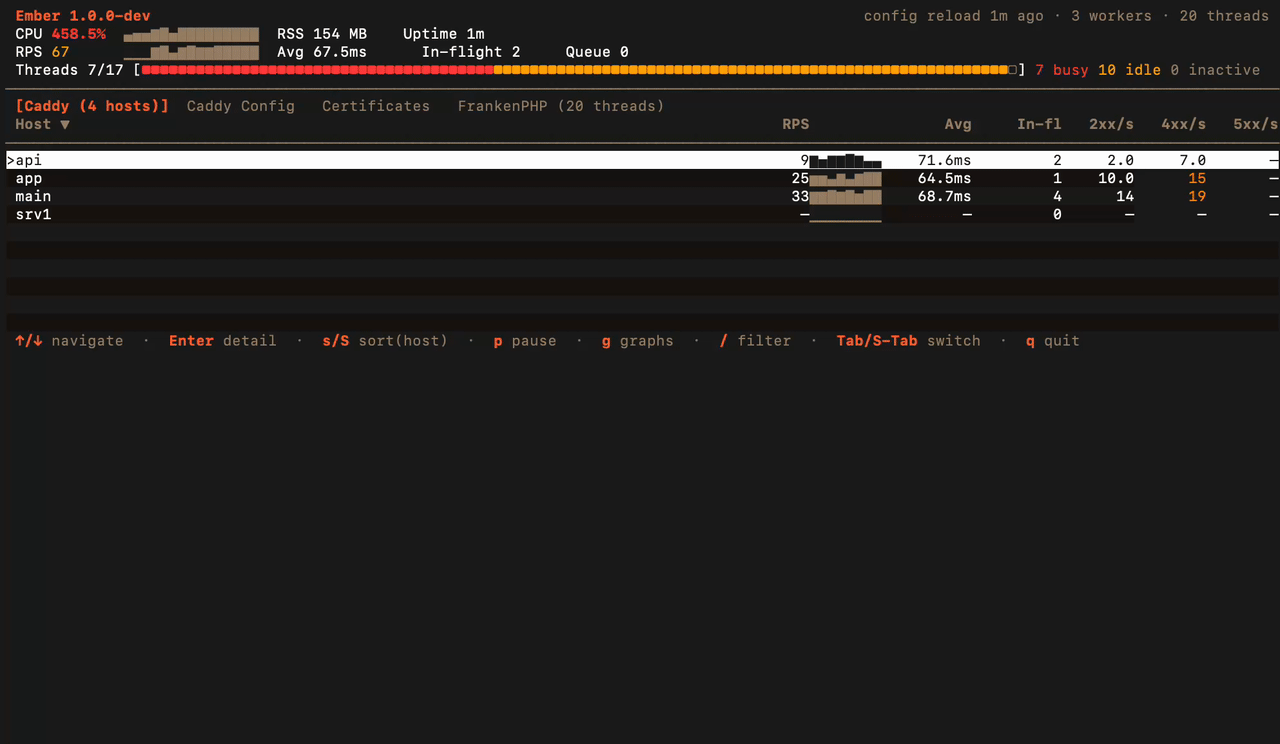Click the In-fl column header

click(x=1039, y=124)
